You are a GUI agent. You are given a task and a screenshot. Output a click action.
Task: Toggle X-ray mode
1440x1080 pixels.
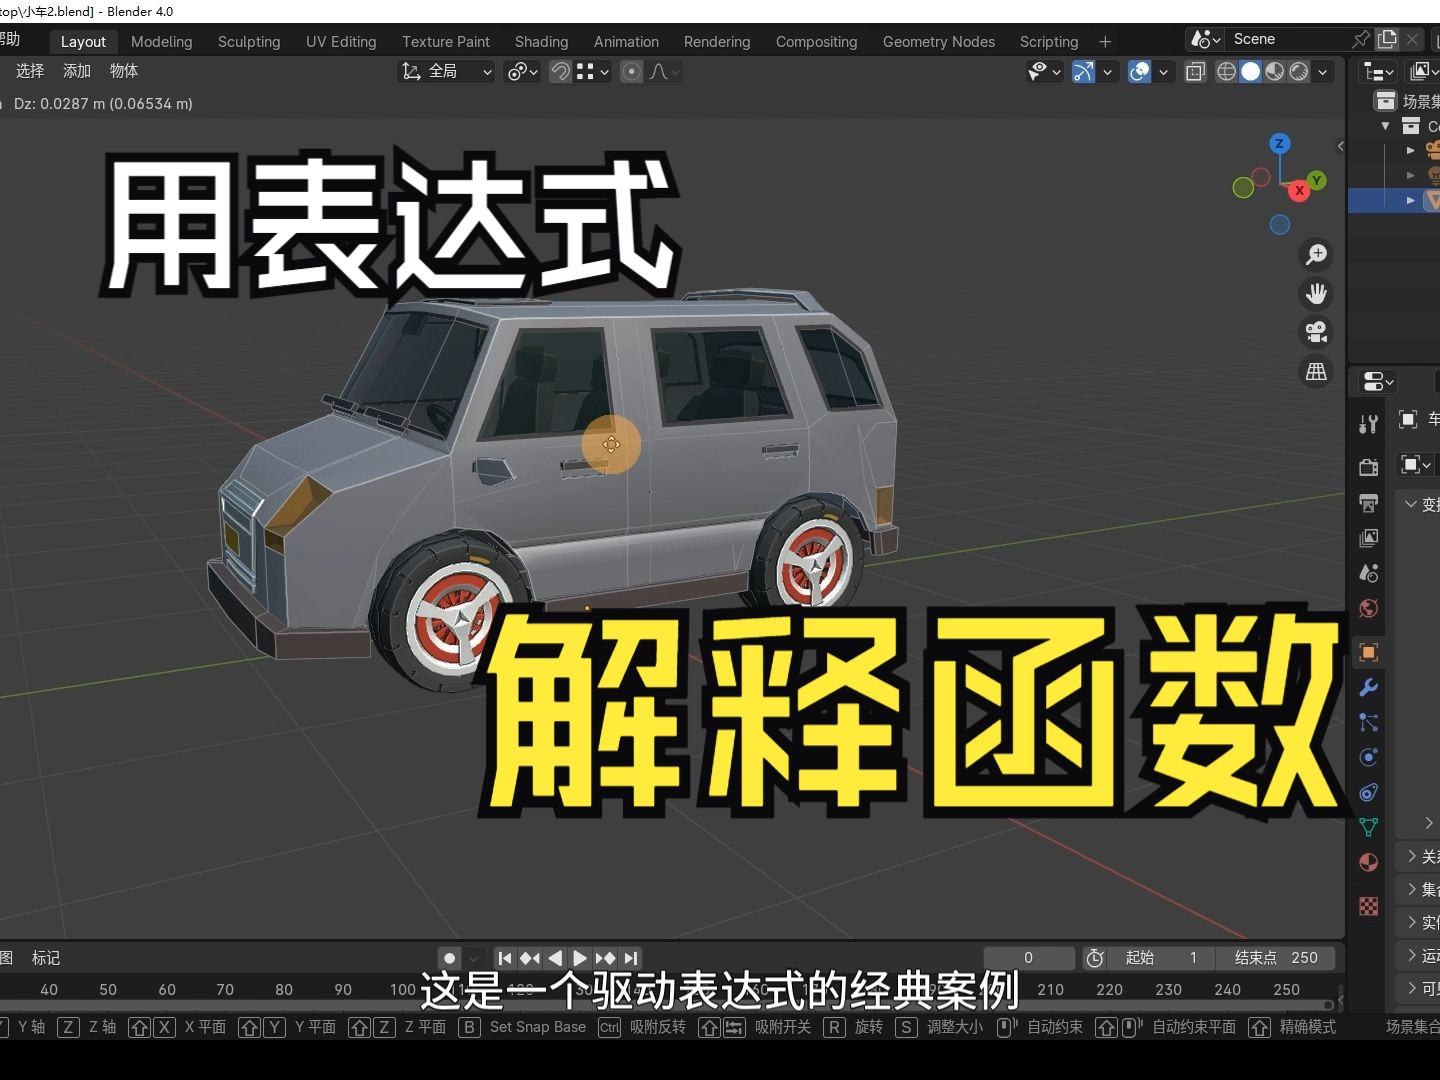1195,71
